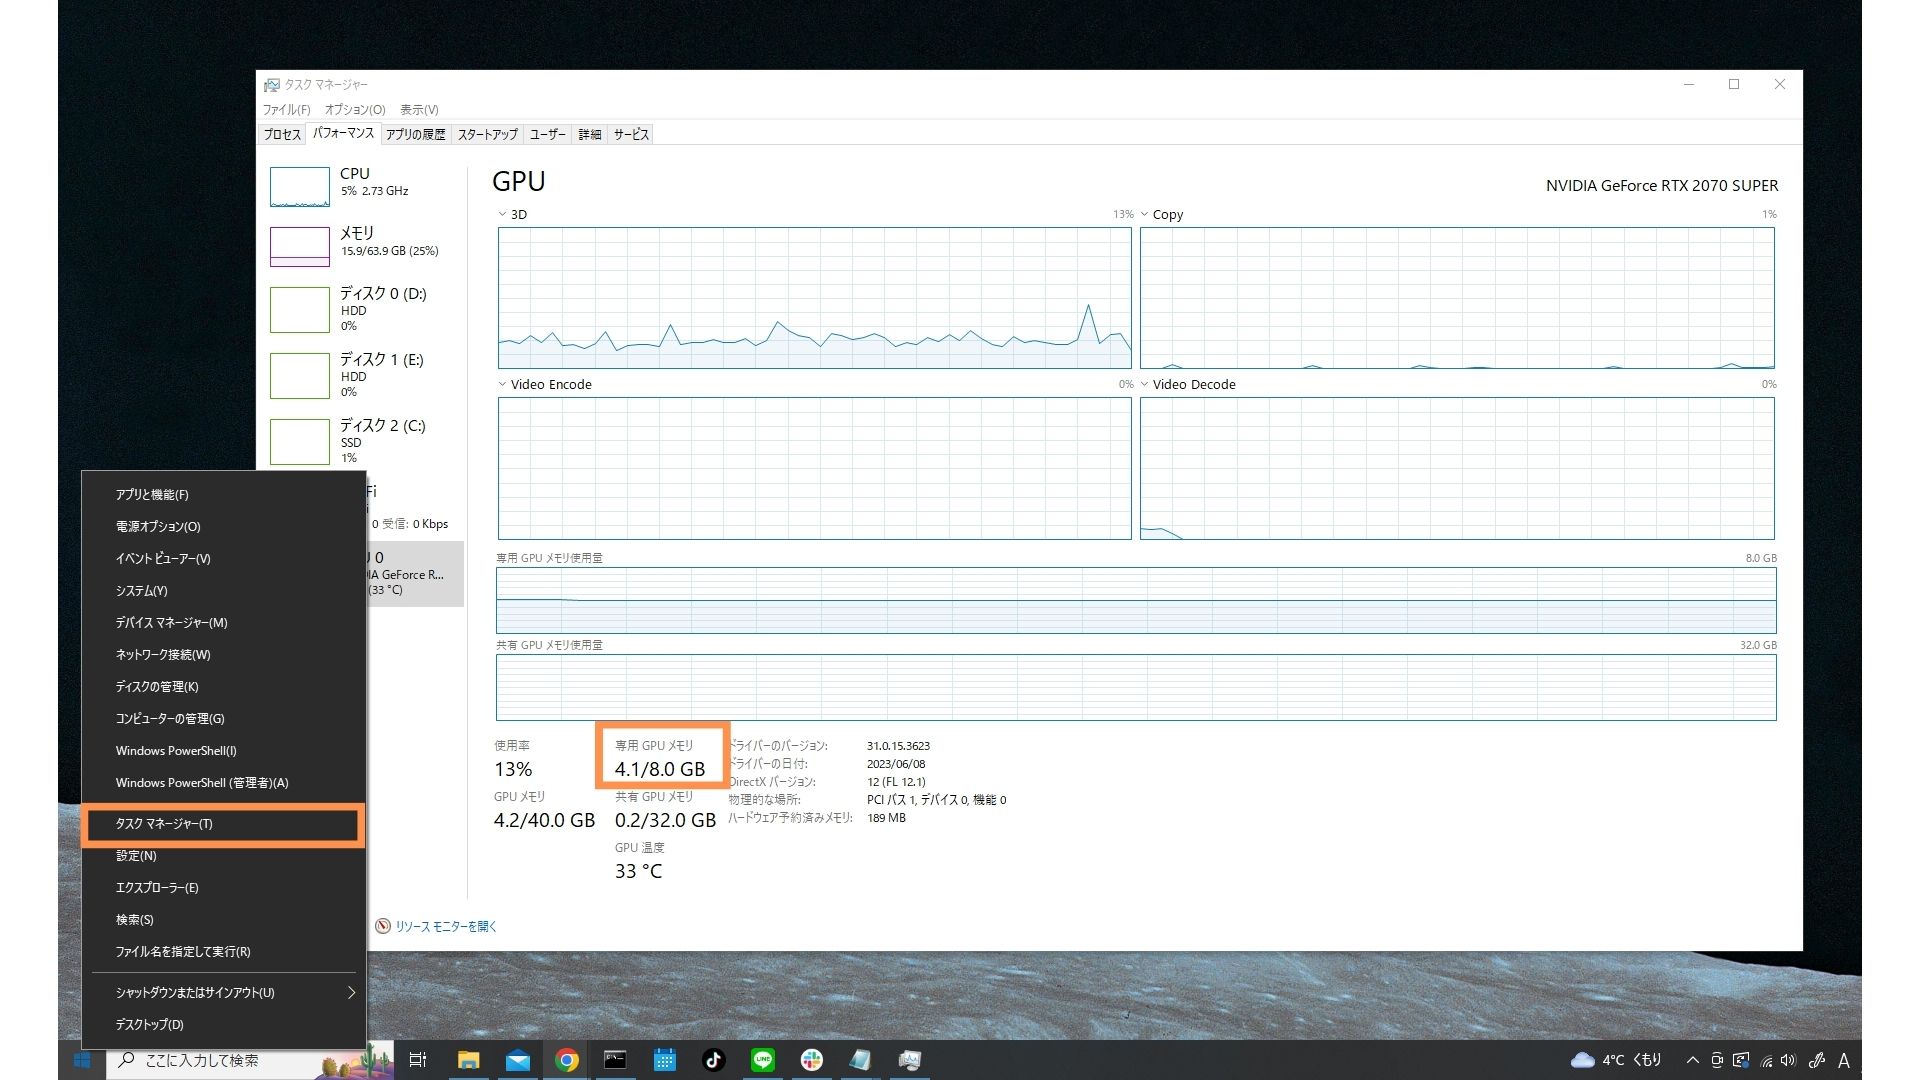The image size is (1920, 1080).
Task: Choose ネットワーク接続(W) menu entry
Action: point(224,654)
